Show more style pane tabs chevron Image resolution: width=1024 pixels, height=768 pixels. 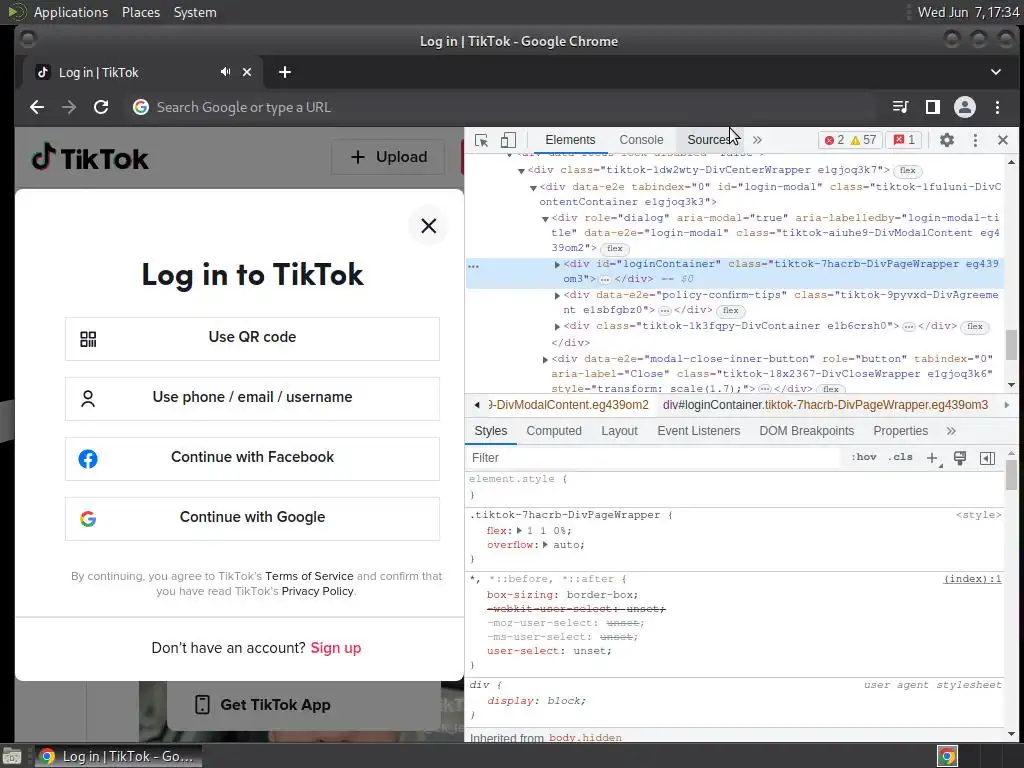click(951, 431)
